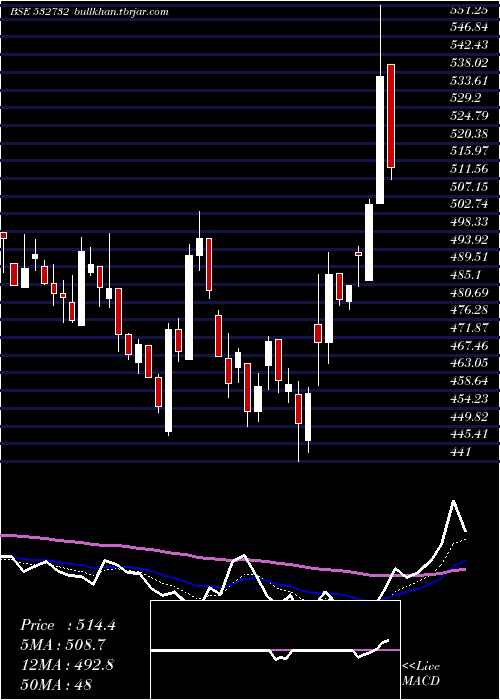The width and height of the screenshot is (500, 700).
Task: Select the 507.15 price axis label
Action: (469, 187)
